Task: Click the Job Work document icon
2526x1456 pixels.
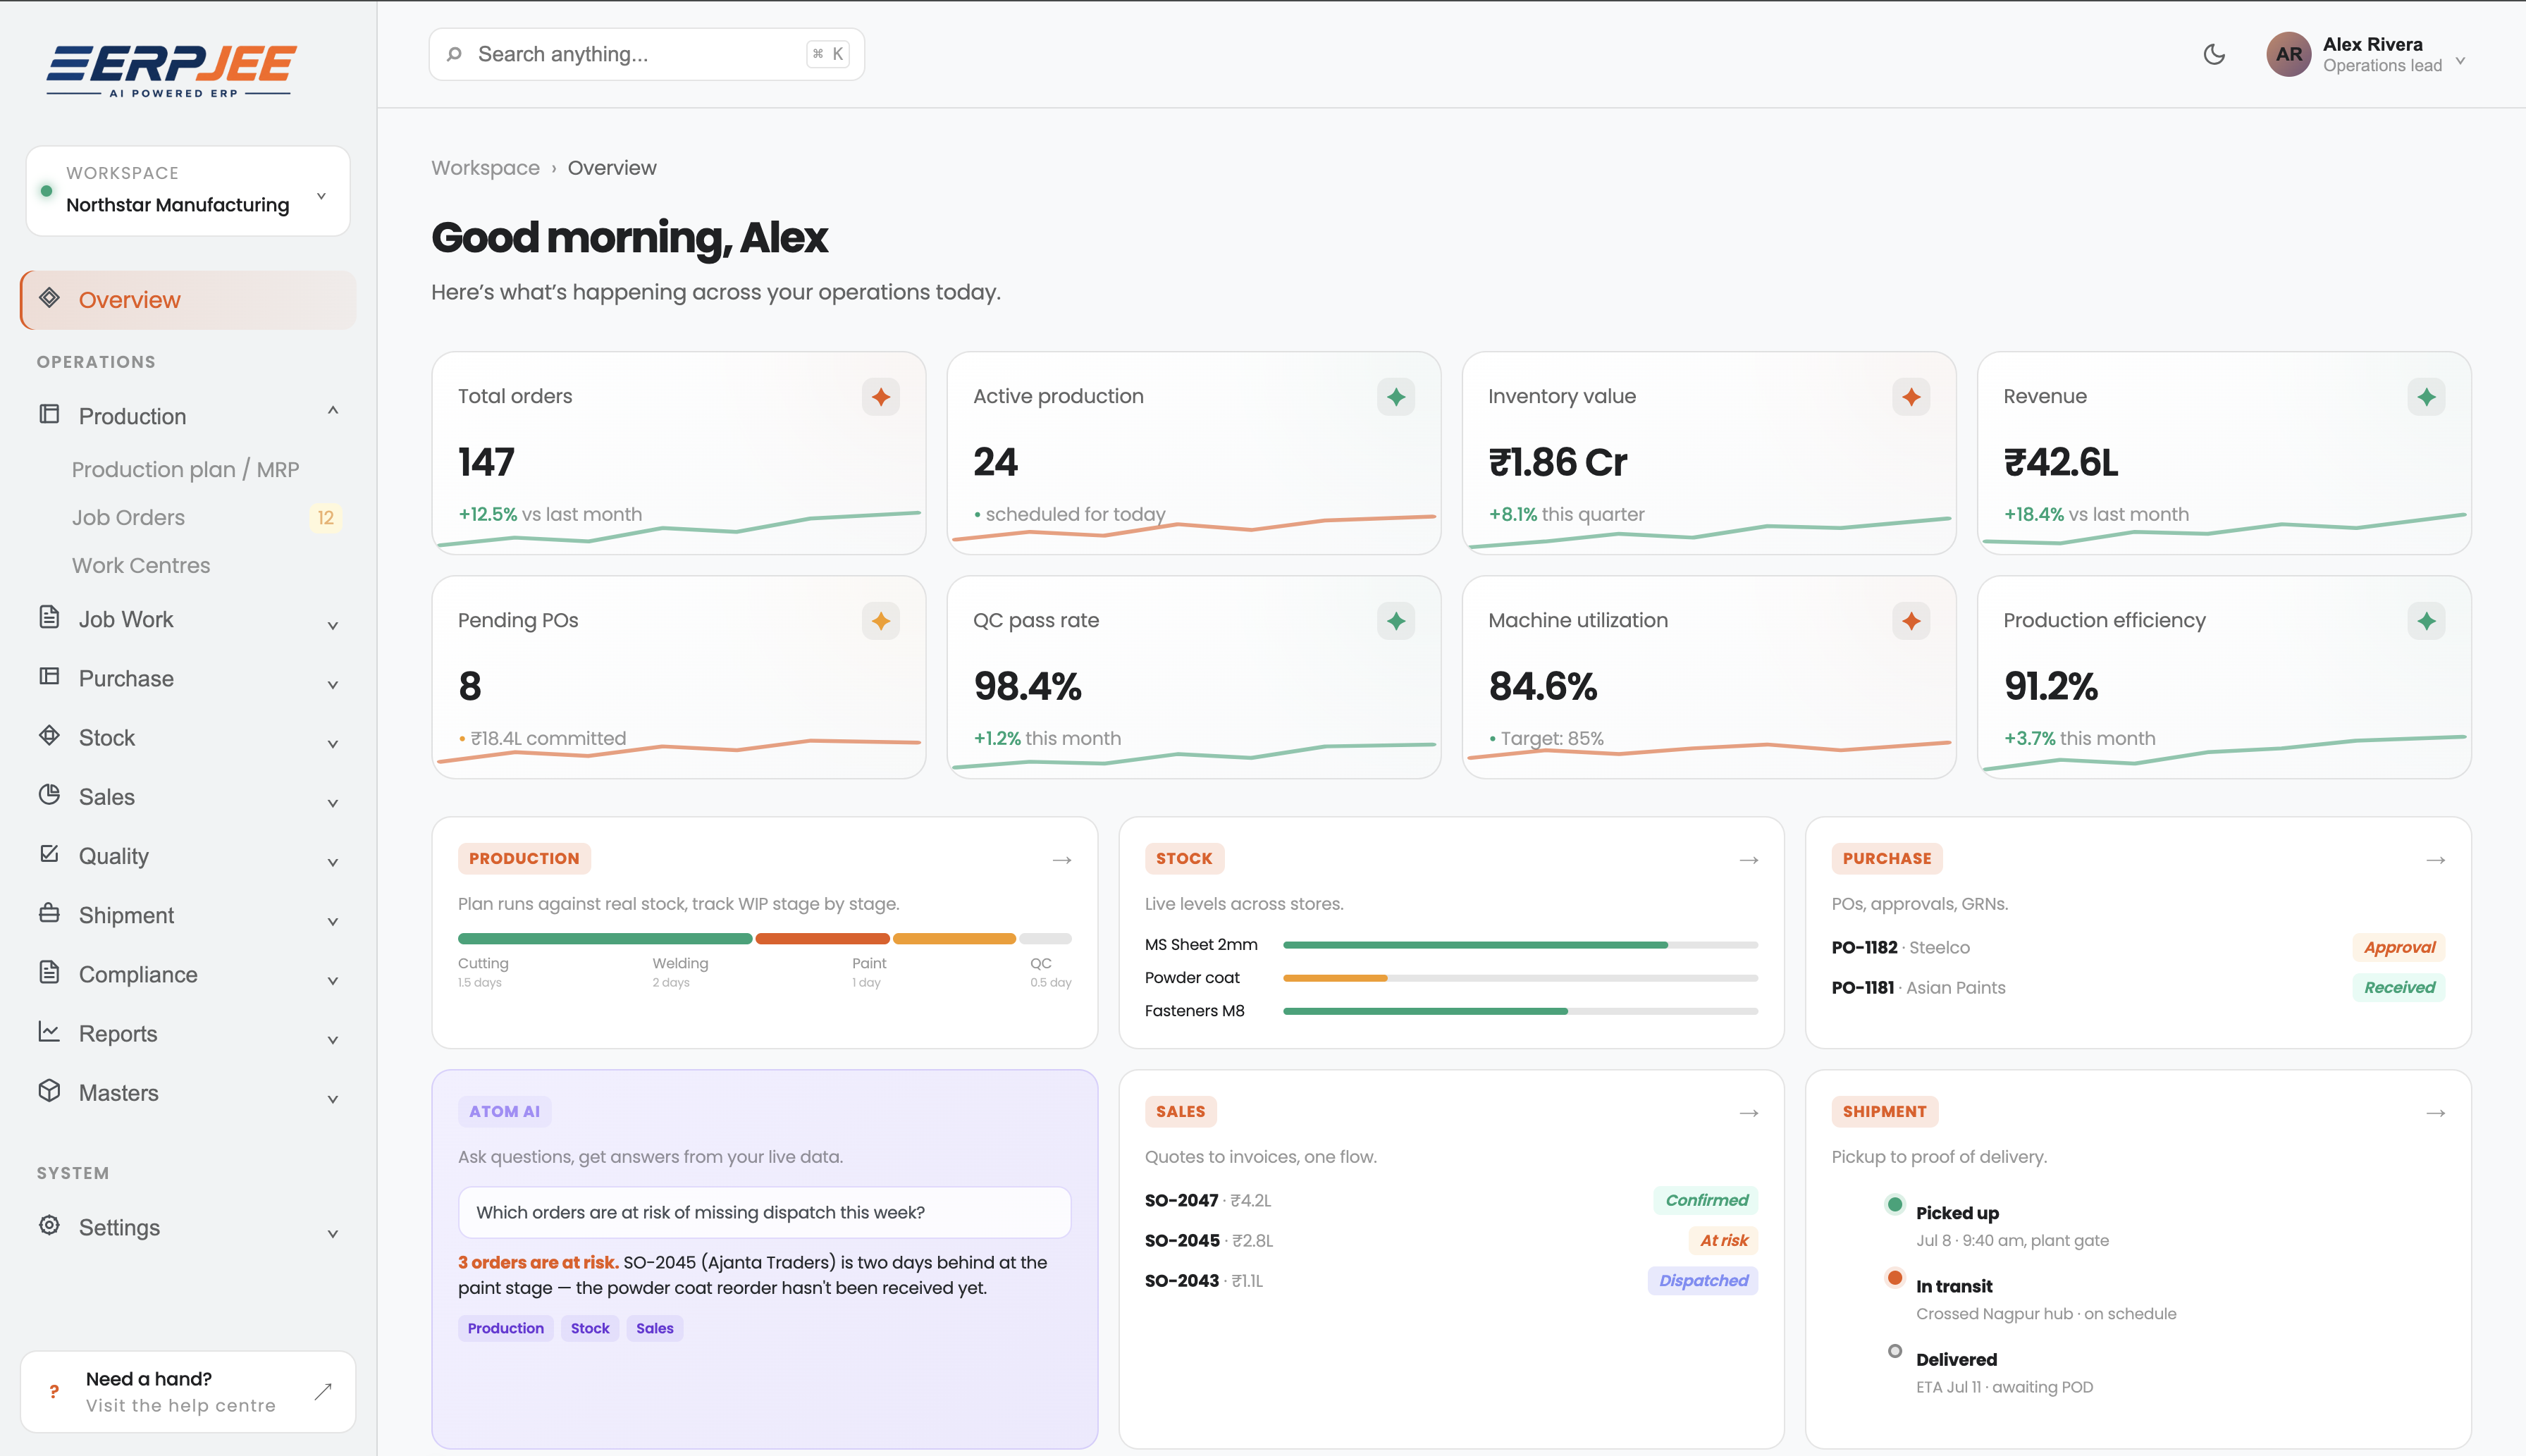Action: coord(49,617)
